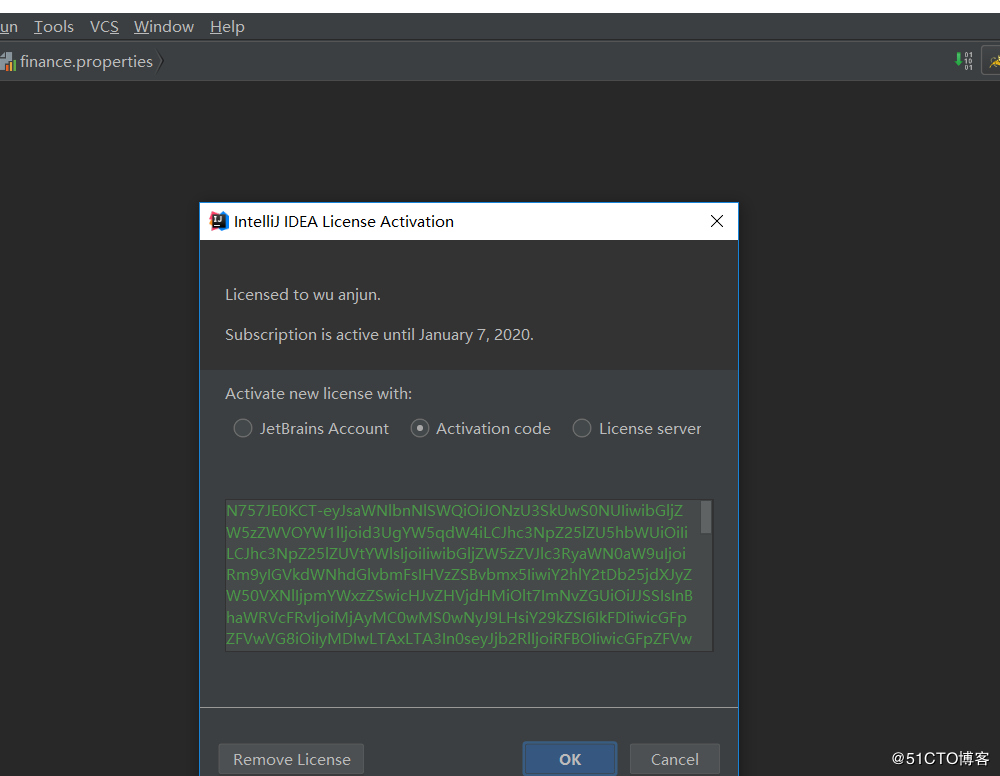Screen dimensions: 1000x776
Task: Click the 'Activate new license with:' label
Action: click(x=318, y=393)
